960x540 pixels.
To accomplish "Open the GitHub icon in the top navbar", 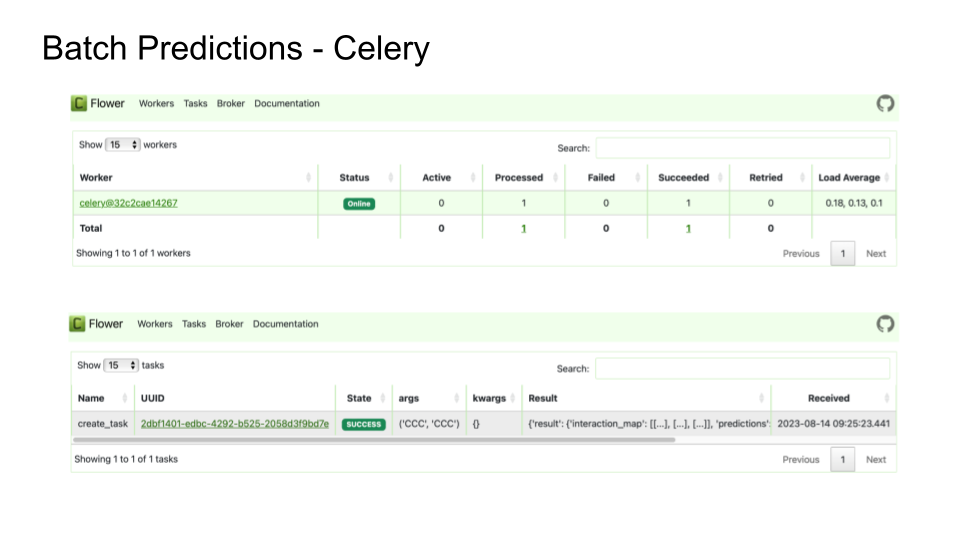I will click(885, 104).
